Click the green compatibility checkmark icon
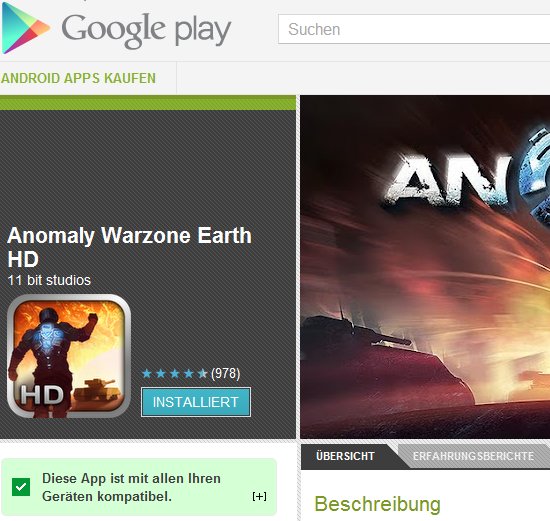 pyautogui.click(x=21, y=487)
